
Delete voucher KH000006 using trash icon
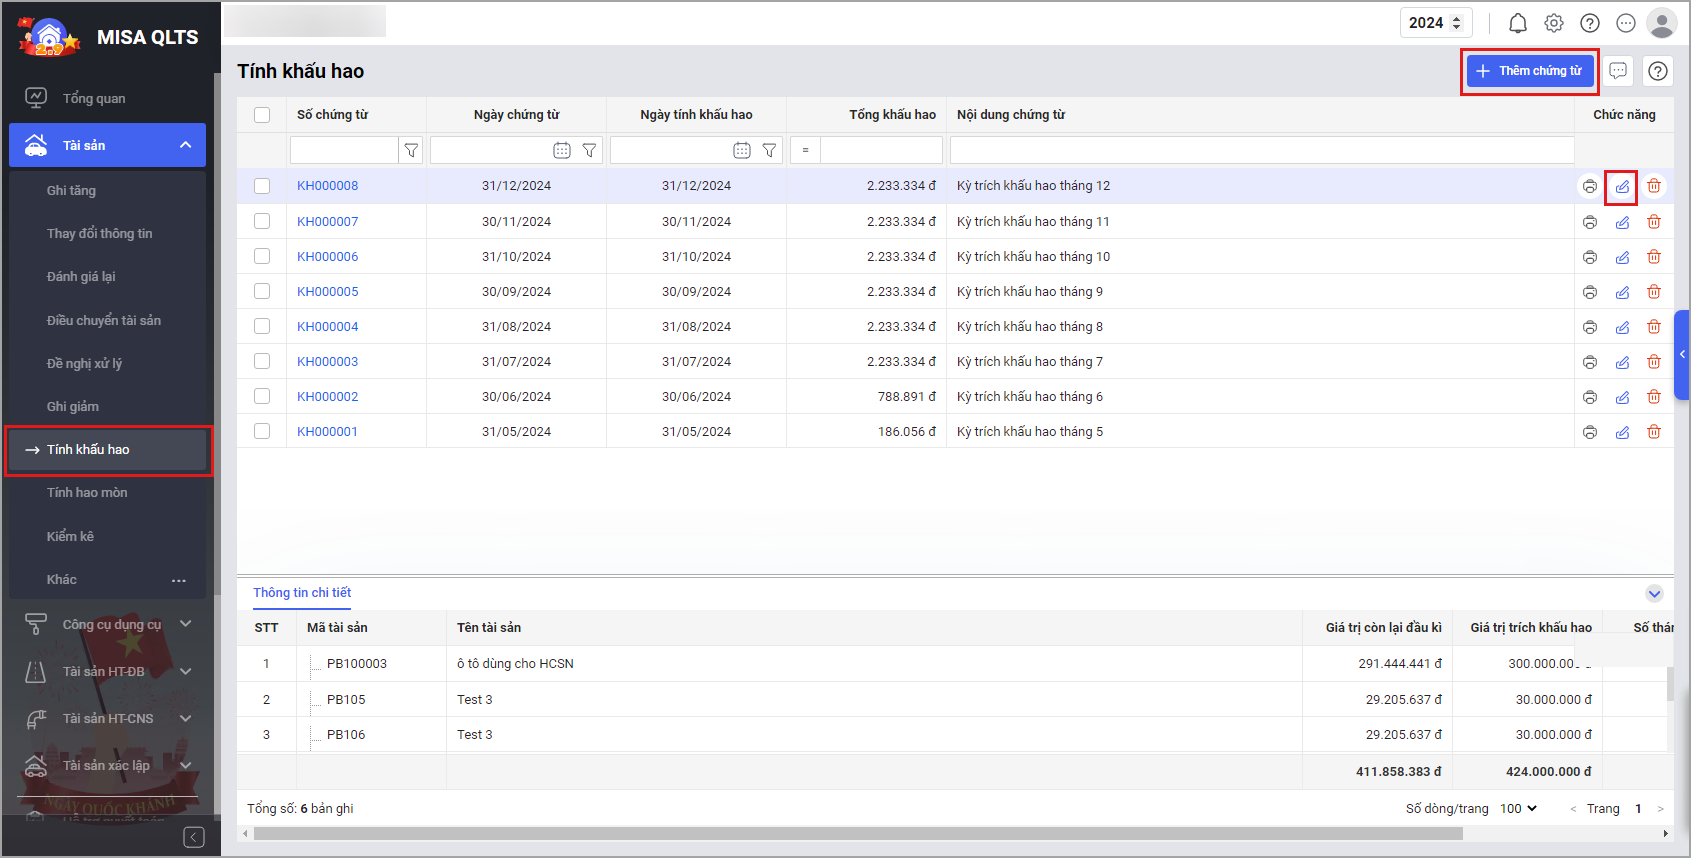[1654, 257]
